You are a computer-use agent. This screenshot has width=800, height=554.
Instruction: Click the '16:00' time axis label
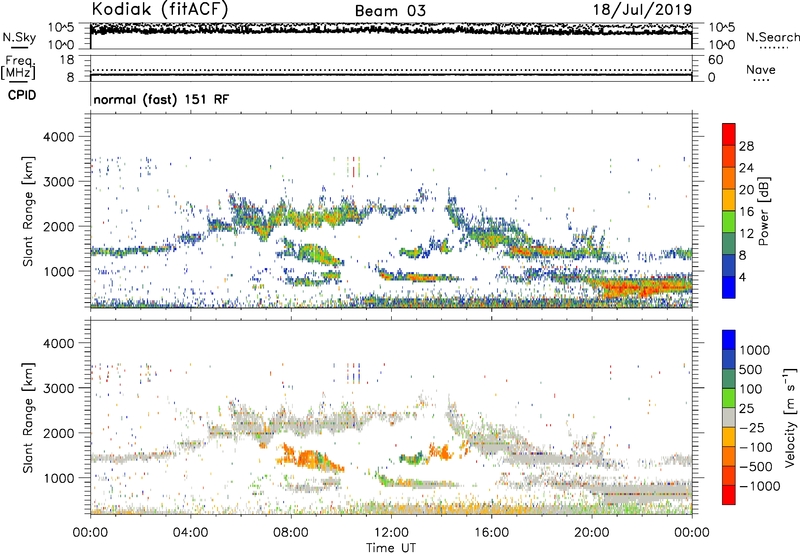point(491,533)
